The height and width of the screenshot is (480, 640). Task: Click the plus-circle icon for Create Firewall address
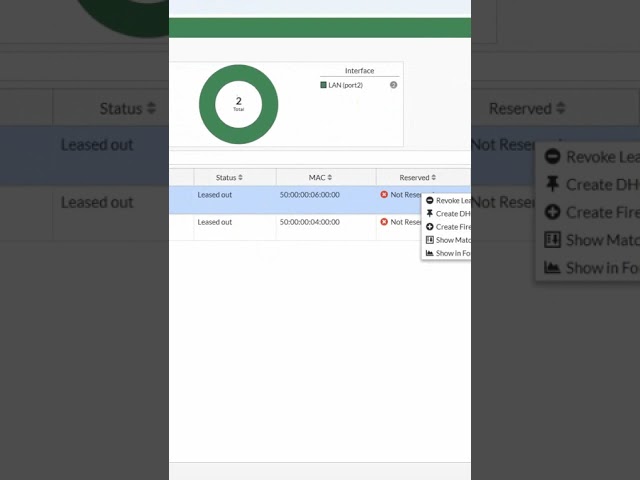click(x=430, y=227)
